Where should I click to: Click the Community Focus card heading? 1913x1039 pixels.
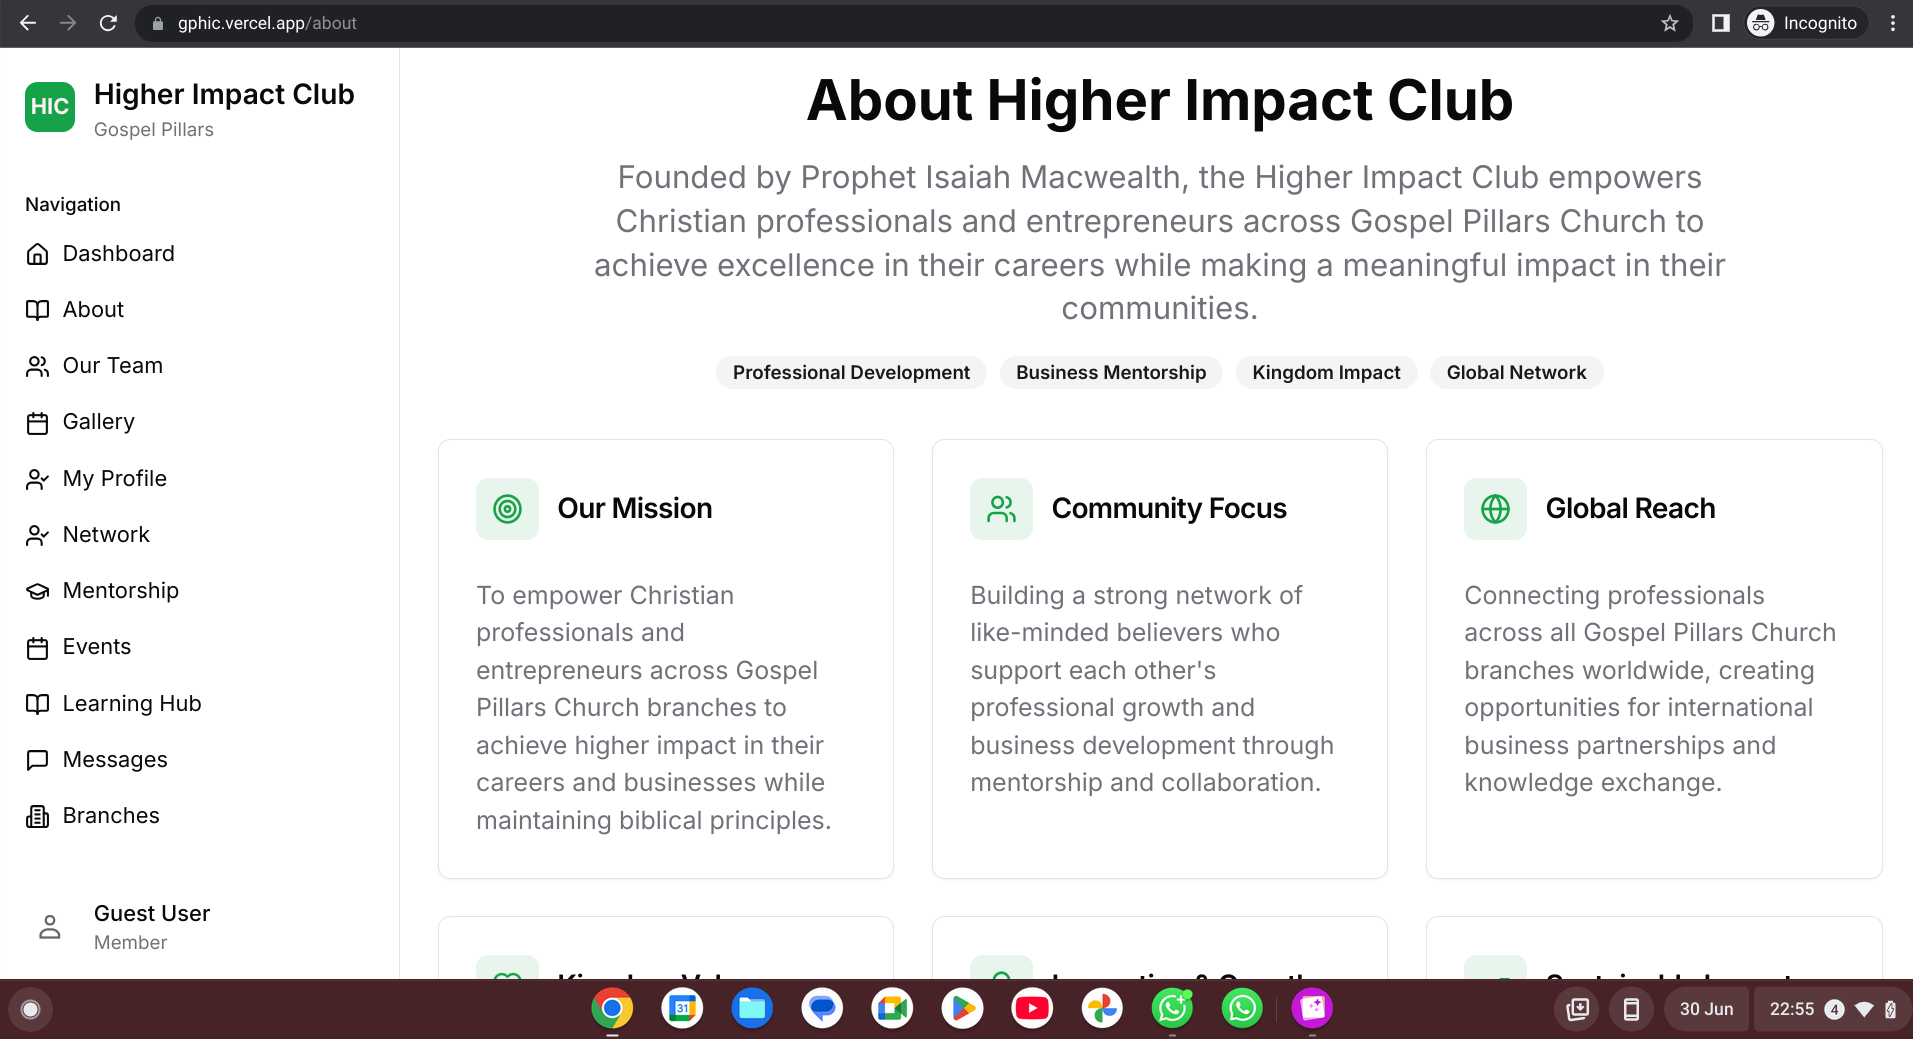1169,509
